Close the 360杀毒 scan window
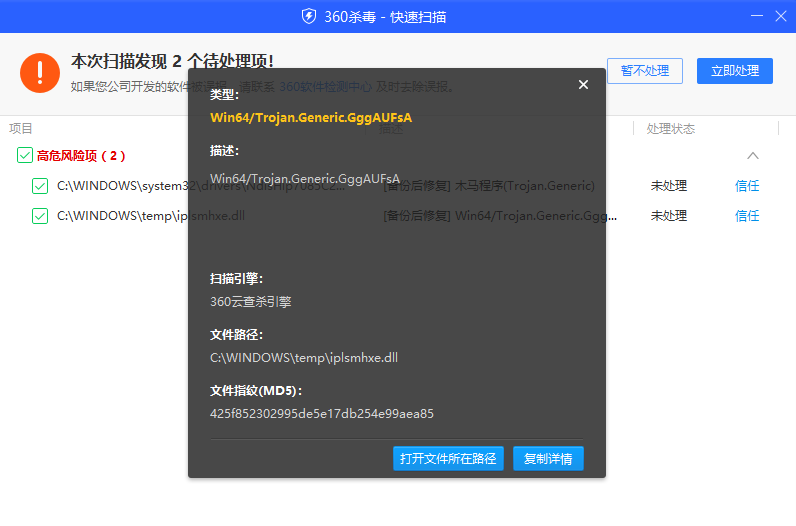The image size is (796, 526). click(x=781, y=16)
